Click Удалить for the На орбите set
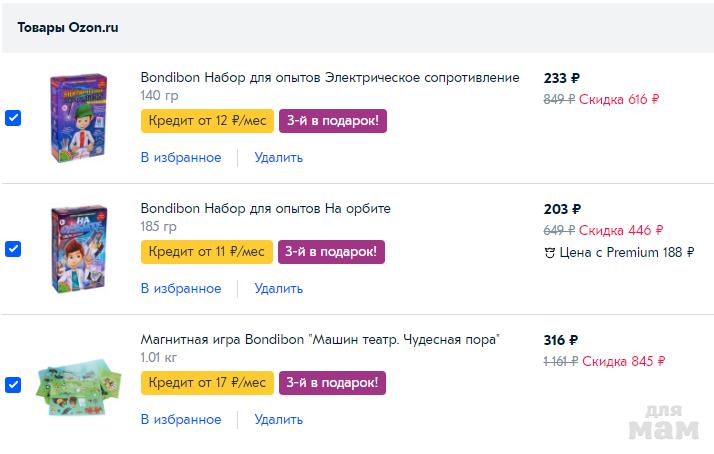The height and width of the screenshot is (454, 714). [x=278, y=288]
